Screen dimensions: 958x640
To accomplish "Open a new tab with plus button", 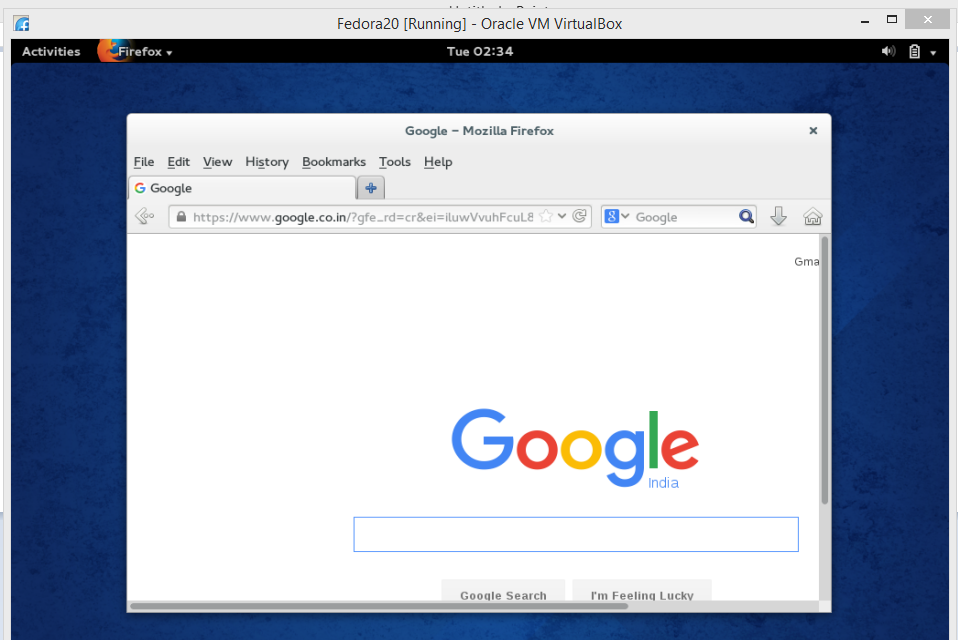I will 371,188.
